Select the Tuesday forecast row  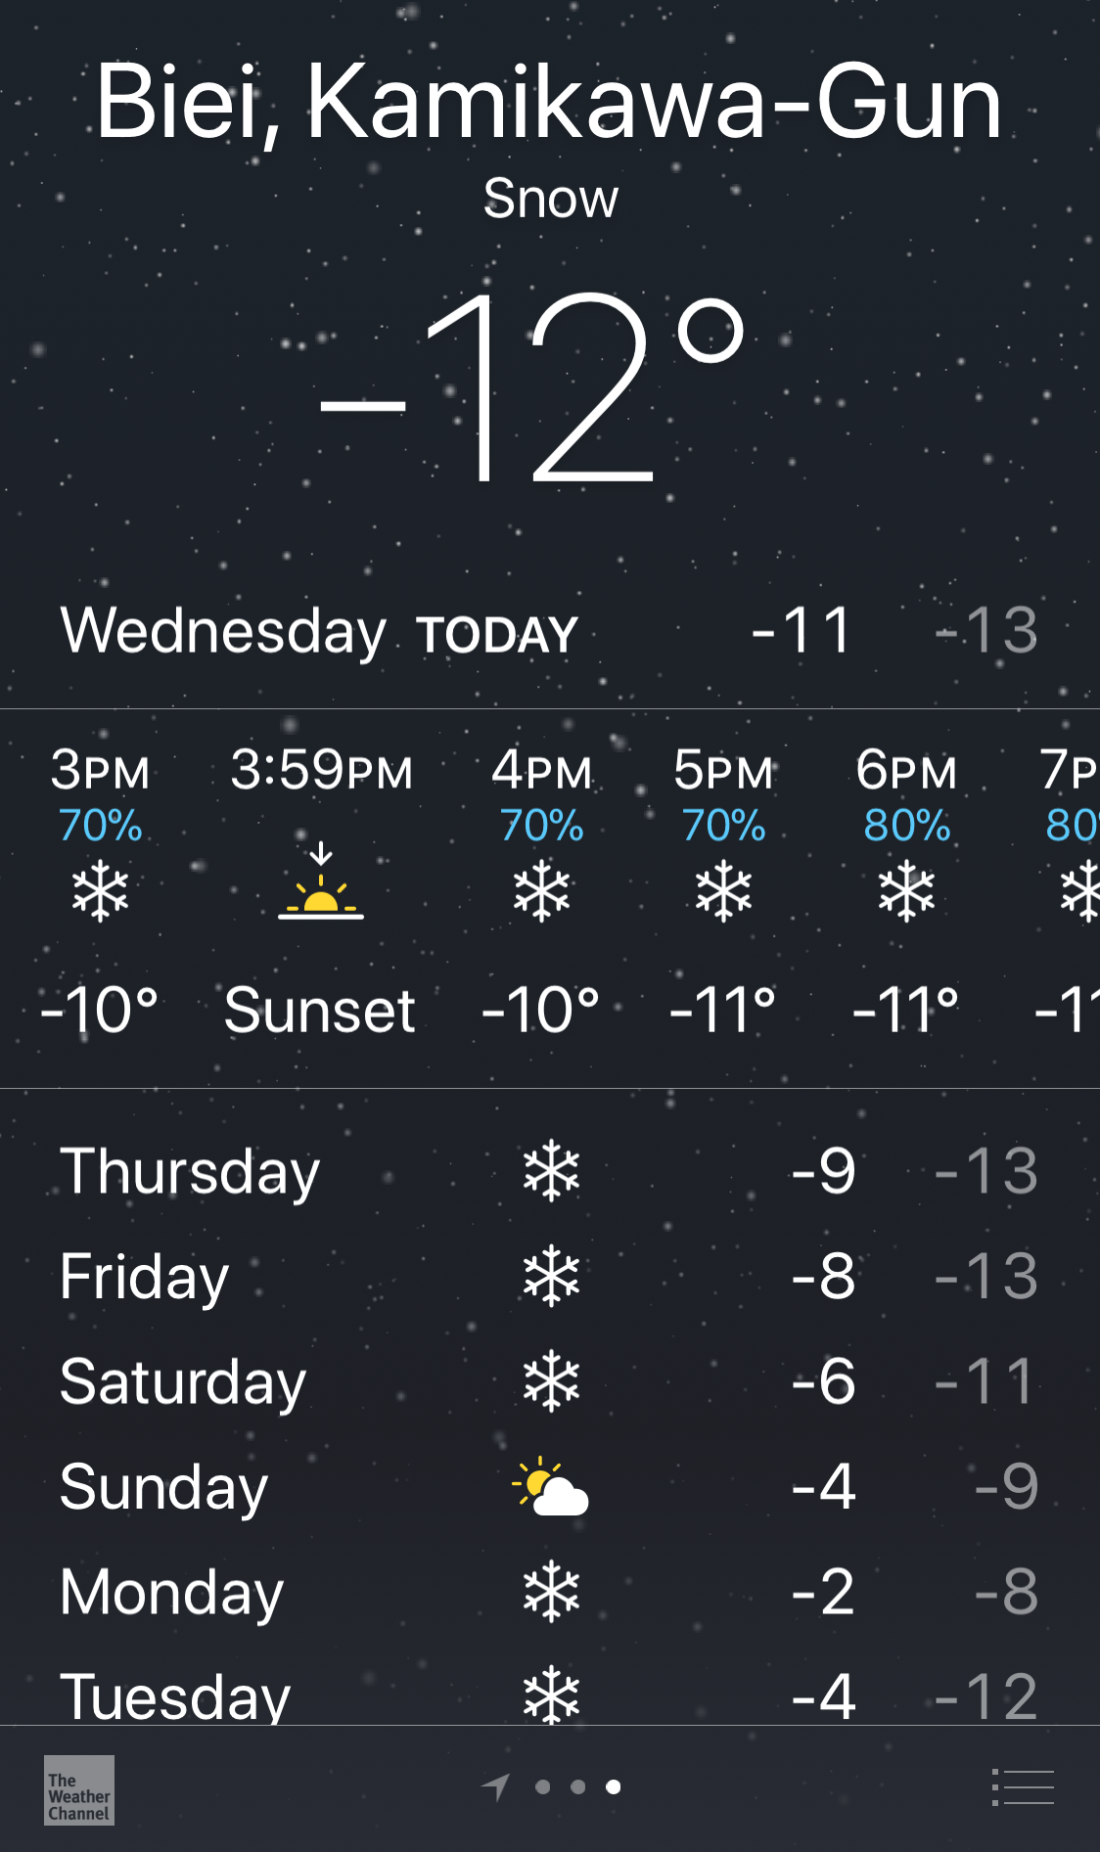pos(549,1695)
